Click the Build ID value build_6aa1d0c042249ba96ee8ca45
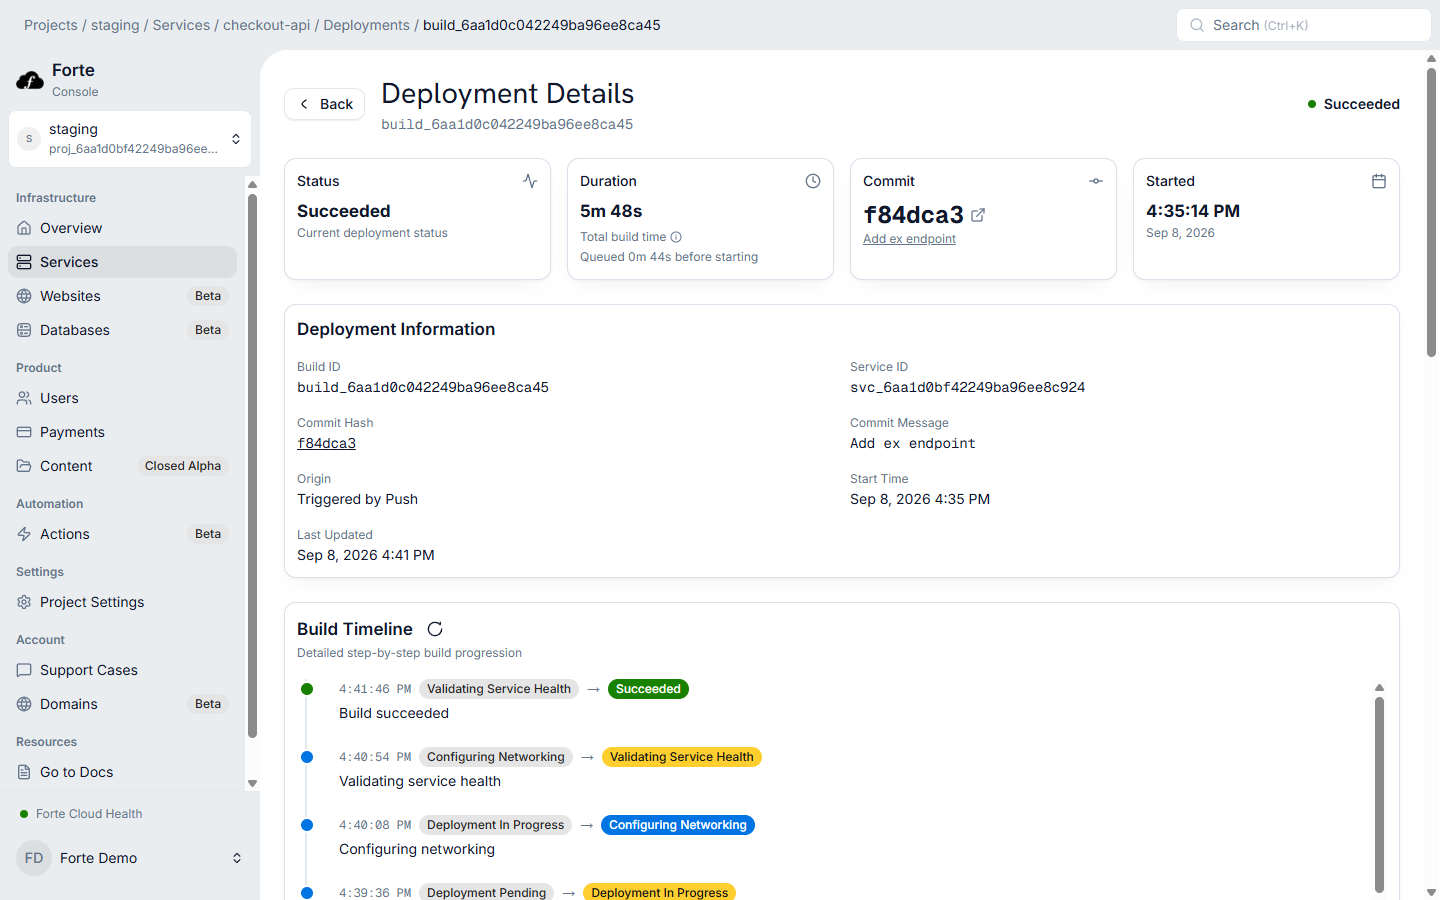This screenshot has width=1440, height=900. click(x=423, y=387)
